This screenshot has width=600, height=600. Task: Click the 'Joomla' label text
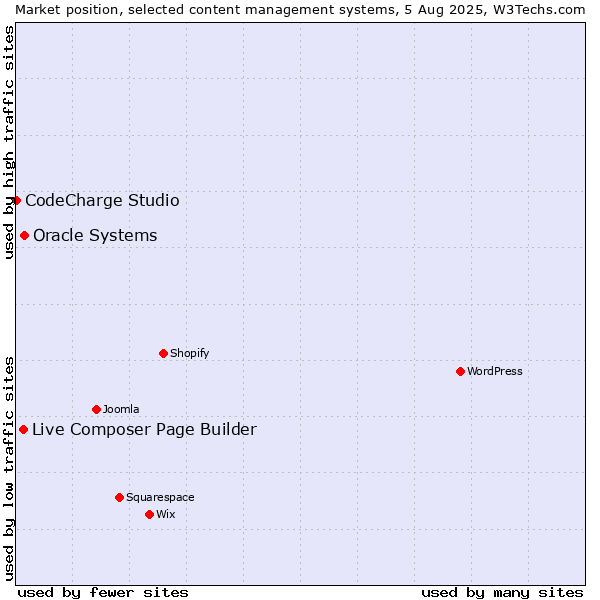coord(121,409)
